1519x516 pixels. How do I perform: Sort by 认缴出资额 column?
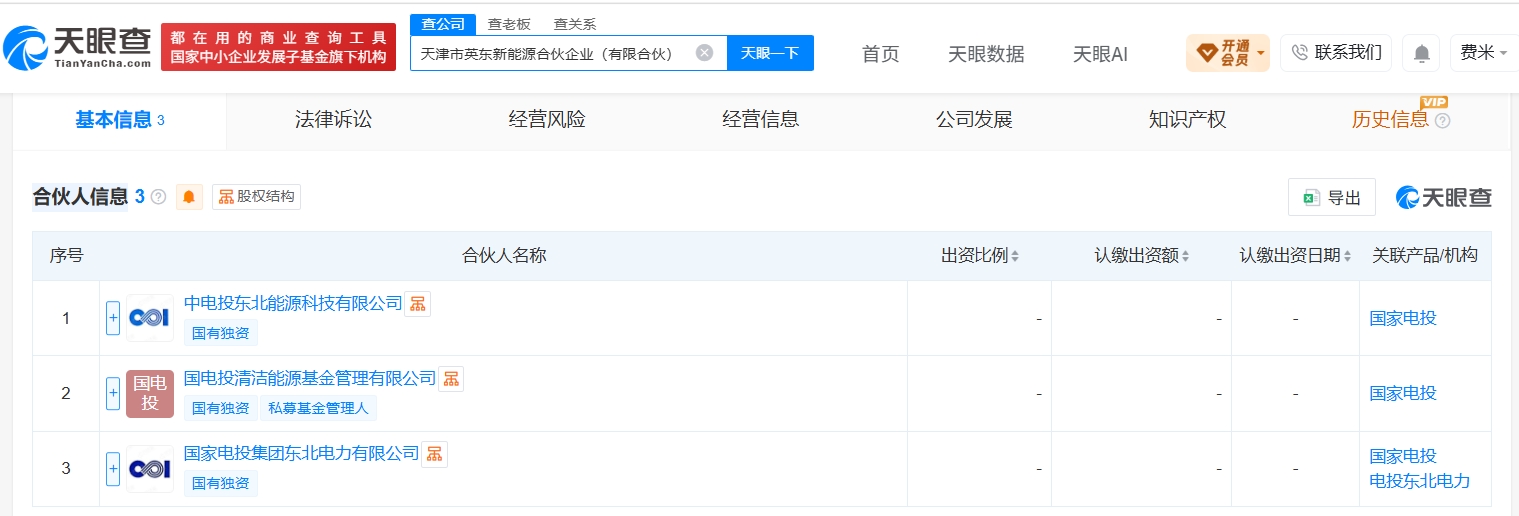(x=1142, y=256)
